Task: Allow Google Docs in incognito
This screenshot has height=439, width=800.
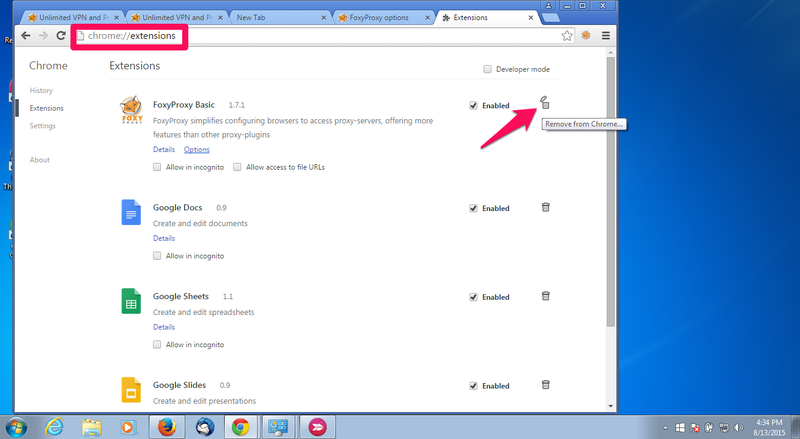Action: pos(157,256)
